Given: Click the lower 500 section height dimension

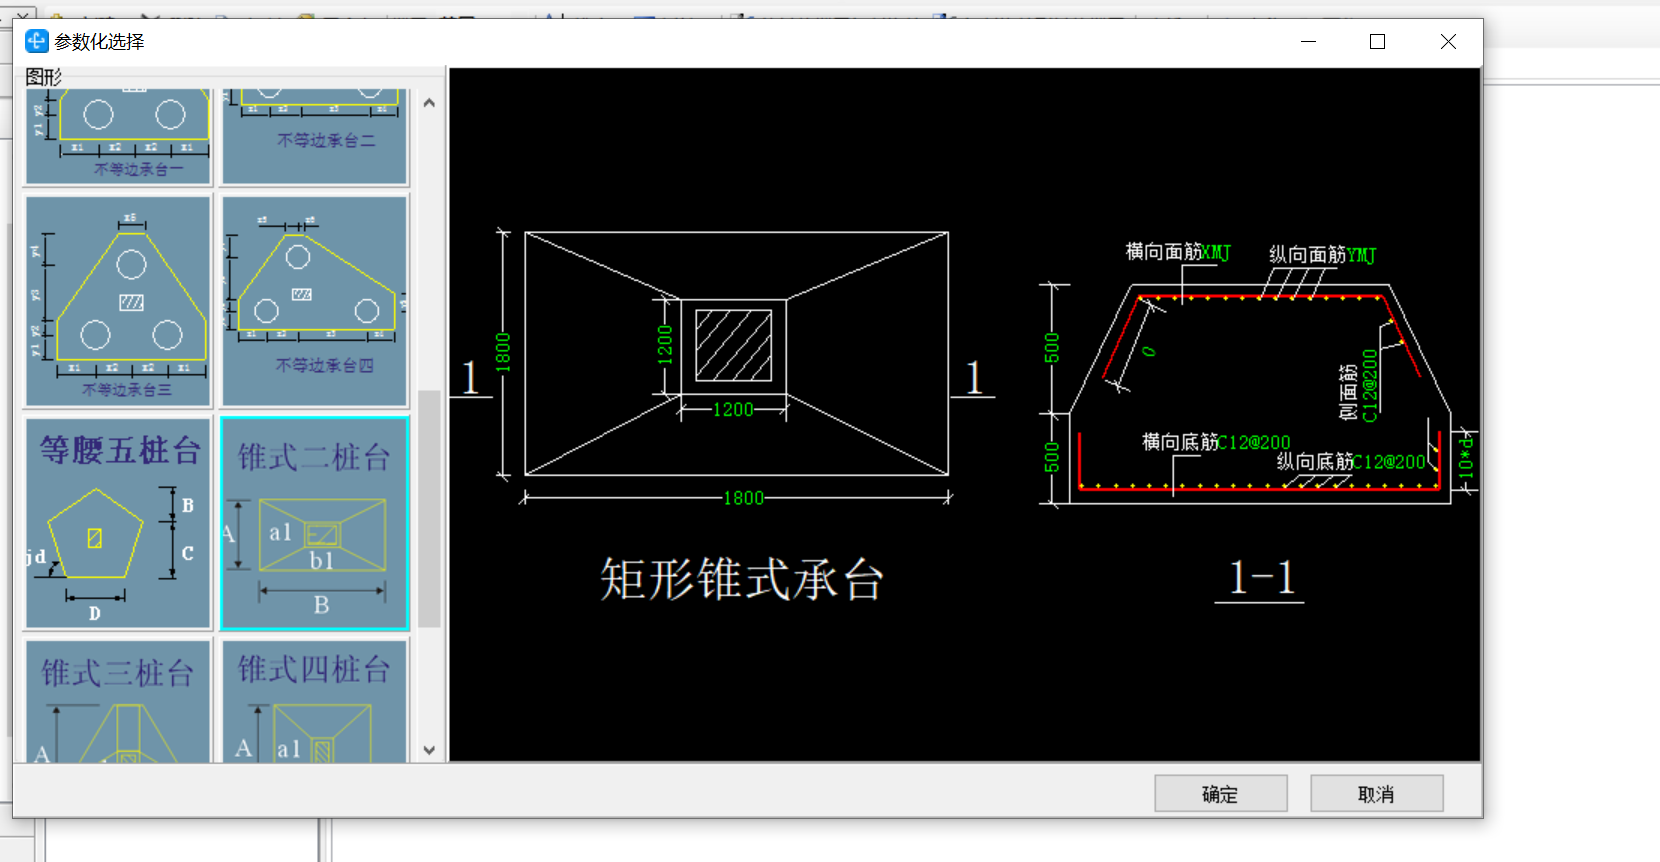Looking at the screenshot, I should (1052, 458).
